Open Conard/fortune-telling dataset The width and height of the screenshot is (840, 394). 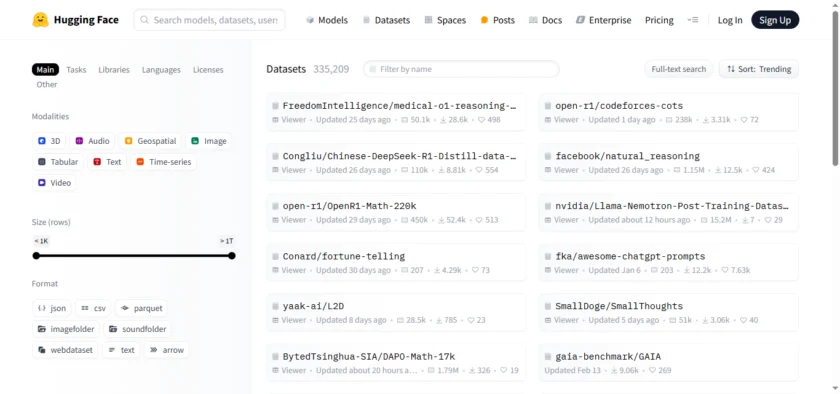[396, 262]
